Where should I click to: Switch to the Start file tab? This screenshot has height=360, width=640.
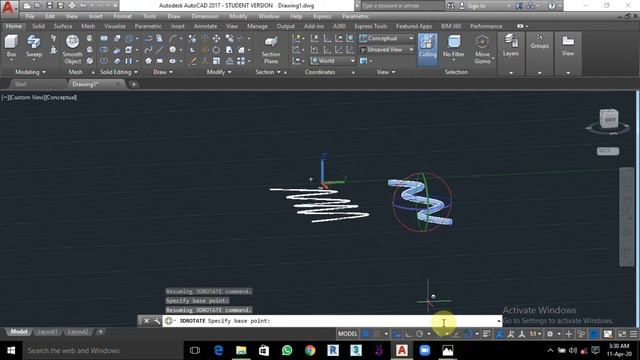[20, 84]
